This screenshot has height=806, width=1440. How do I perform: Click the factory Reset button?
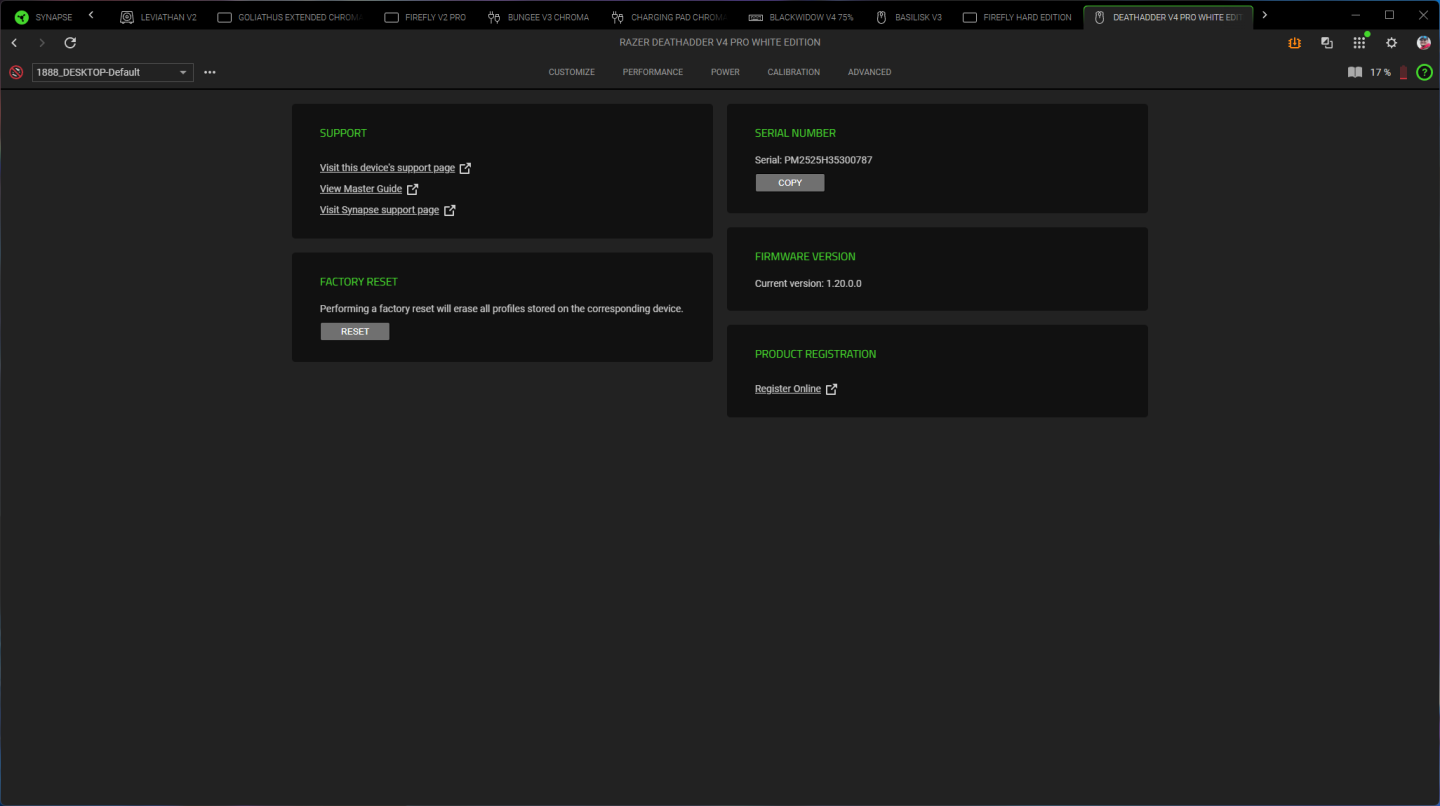click(x=355, y=332)
